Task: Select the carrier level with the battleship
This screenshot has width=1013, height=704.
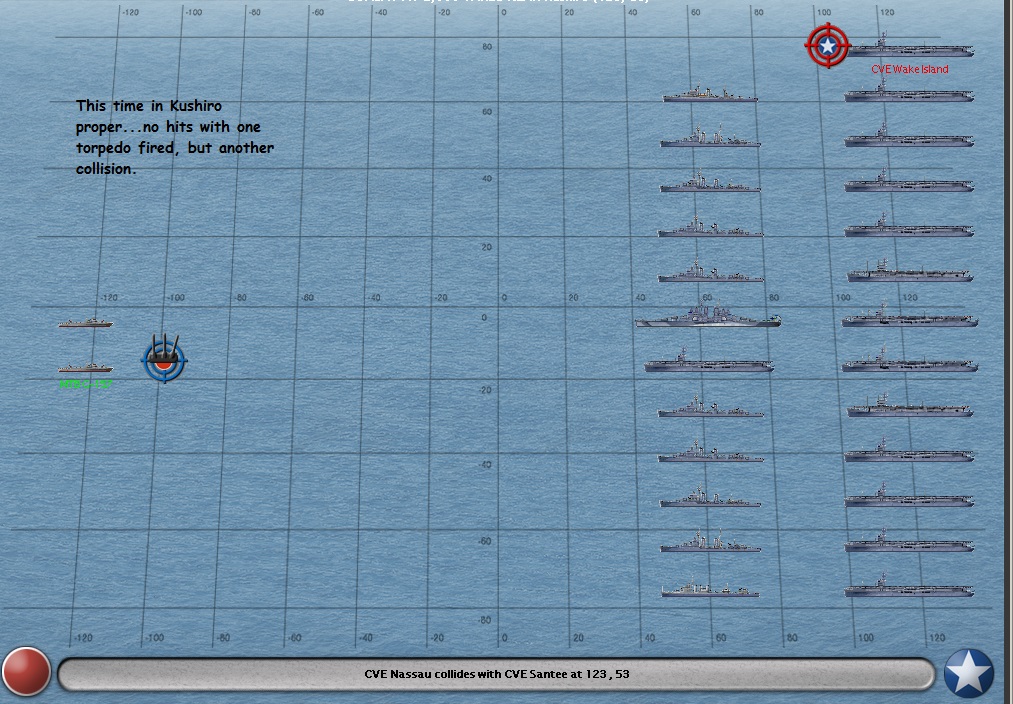Action: pos(910,316)
